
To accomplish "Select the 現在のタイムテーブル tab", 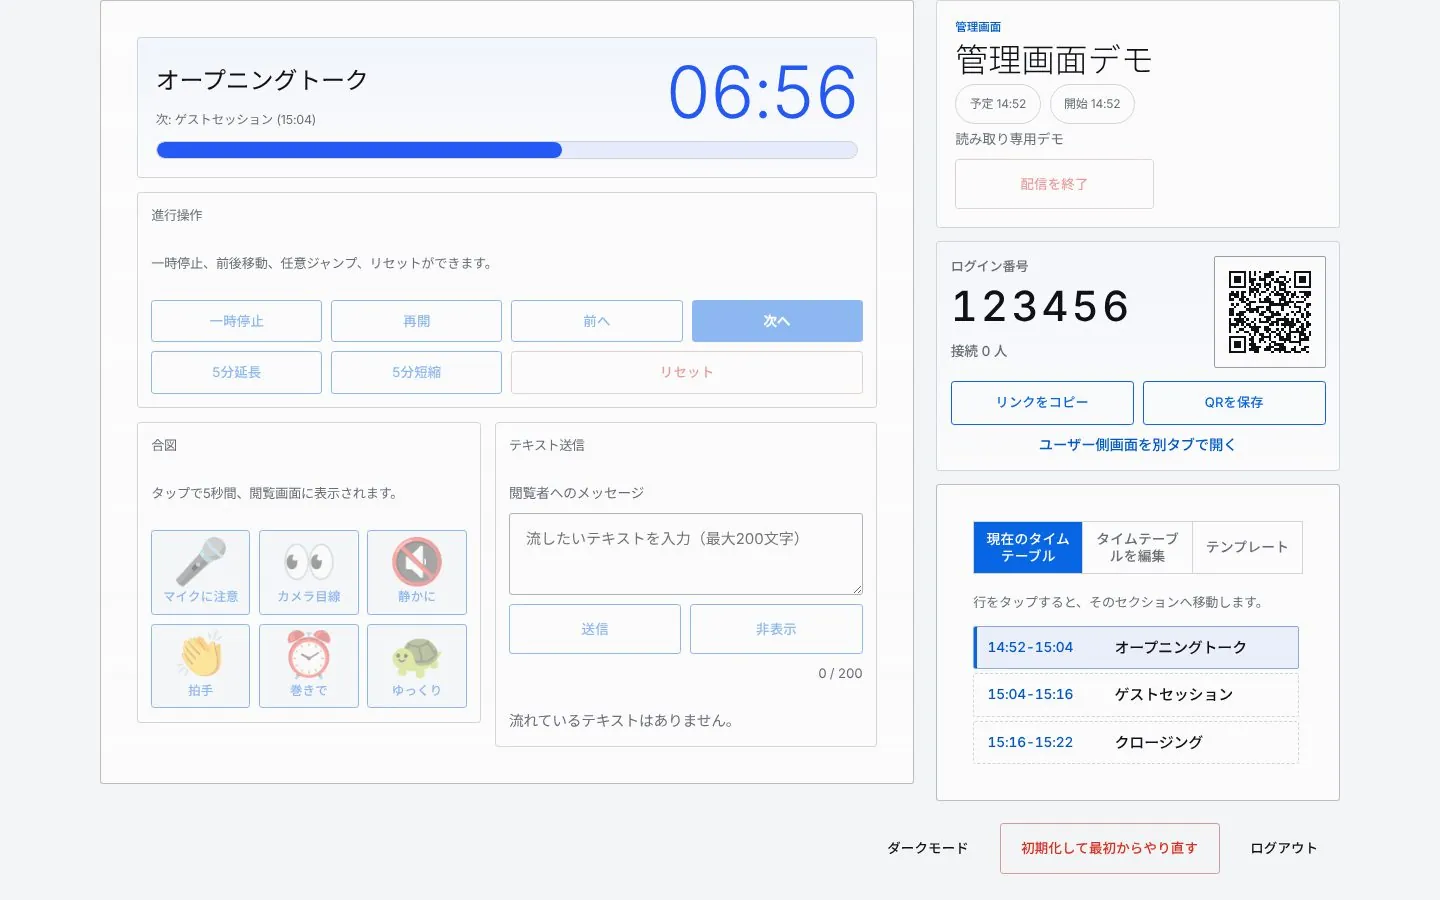I will coord(1028,547).
